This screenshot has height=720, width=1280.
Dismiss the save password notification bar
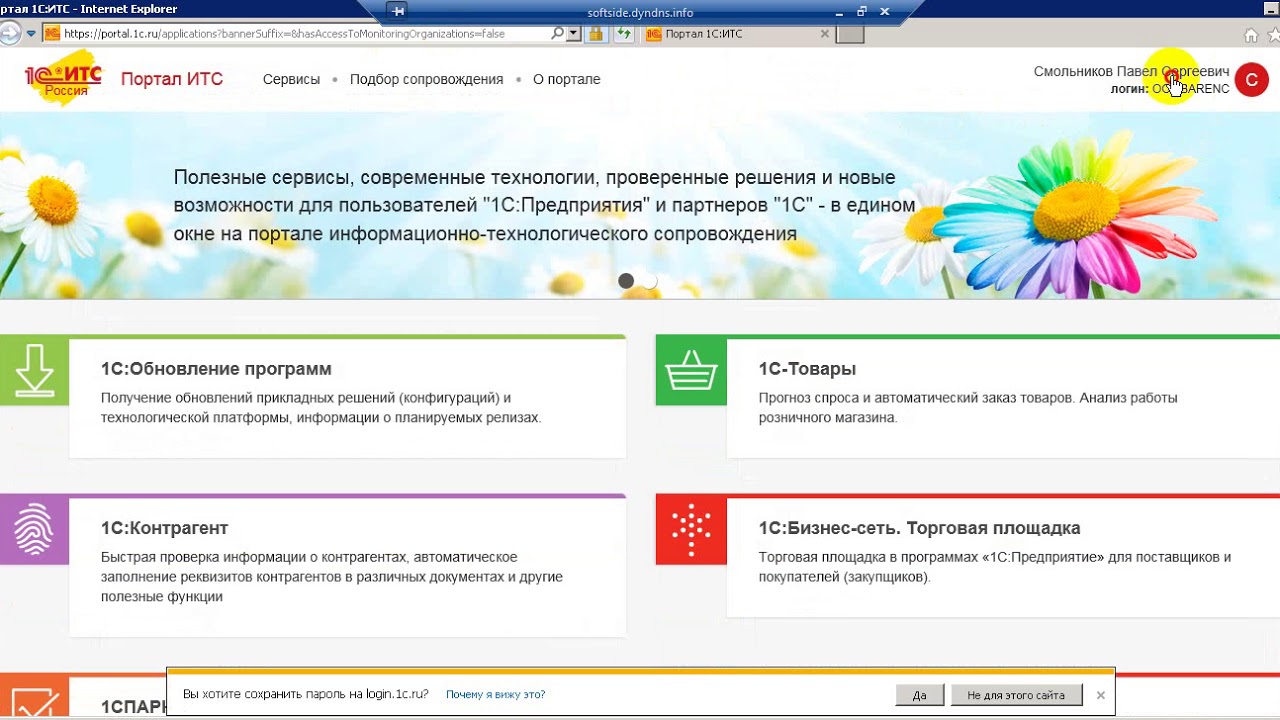pos(1100,695)
